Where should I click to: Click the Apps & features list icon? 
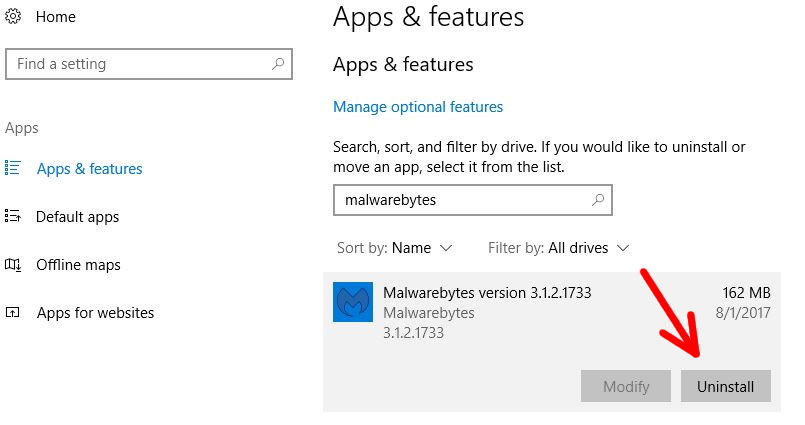point(12,168)
